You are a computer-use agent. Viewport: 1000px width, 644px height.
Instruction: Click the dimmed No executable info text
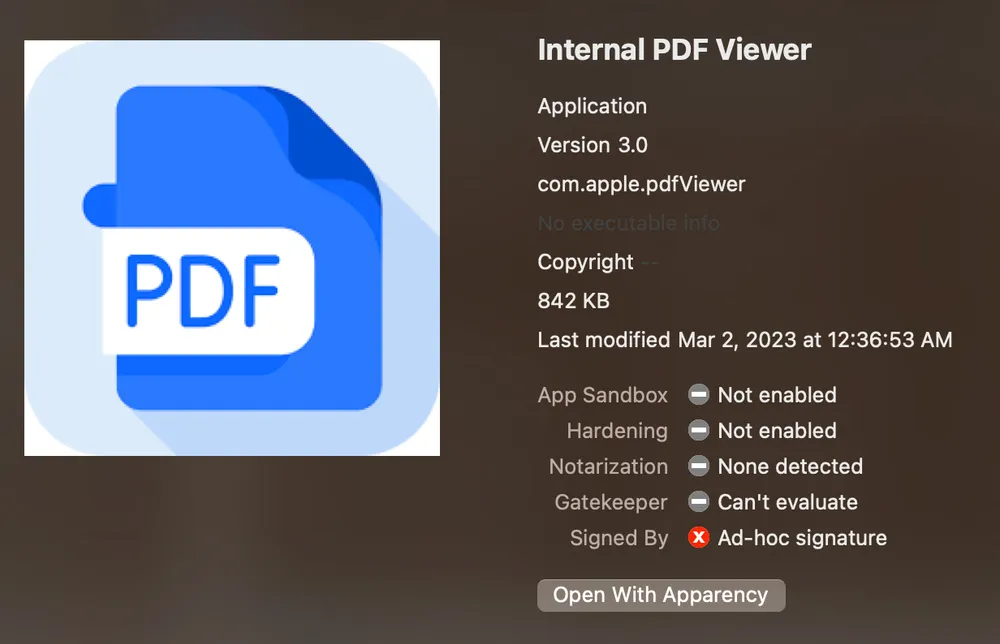[628, 223]
